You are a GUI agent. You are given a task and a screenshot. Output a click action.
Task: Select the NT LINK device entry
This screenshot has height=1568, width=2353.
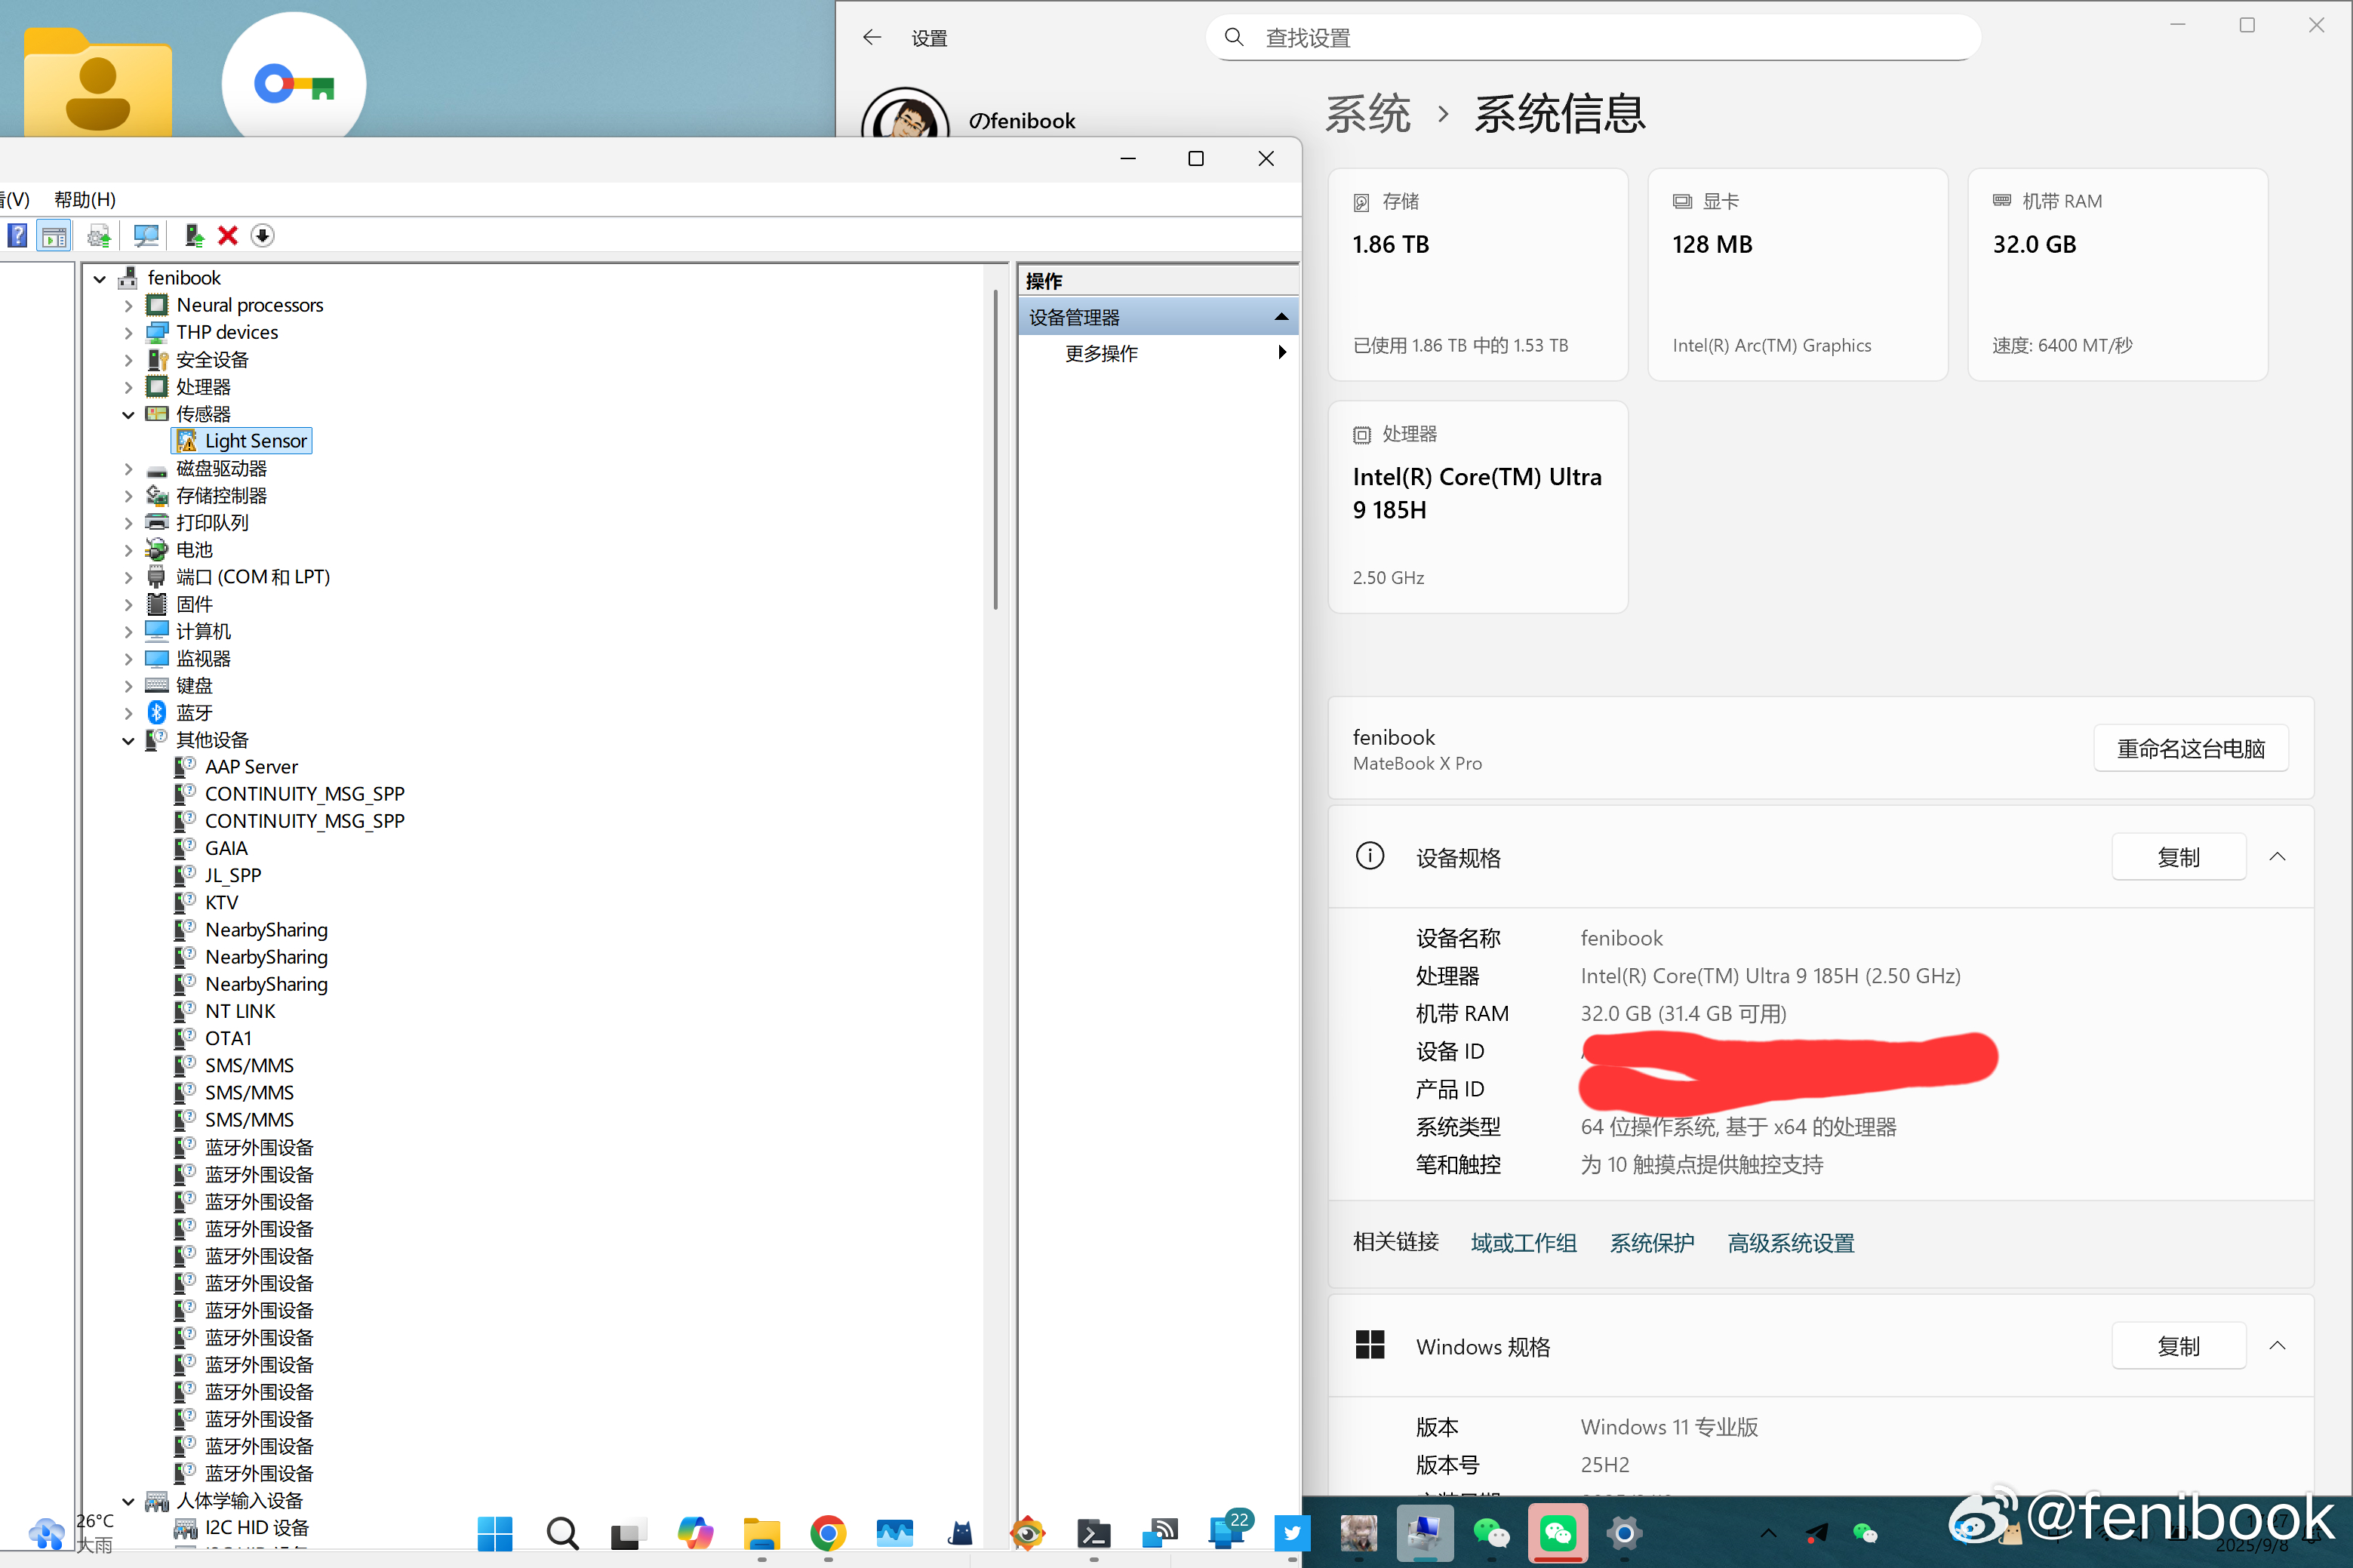(240, 1012)
